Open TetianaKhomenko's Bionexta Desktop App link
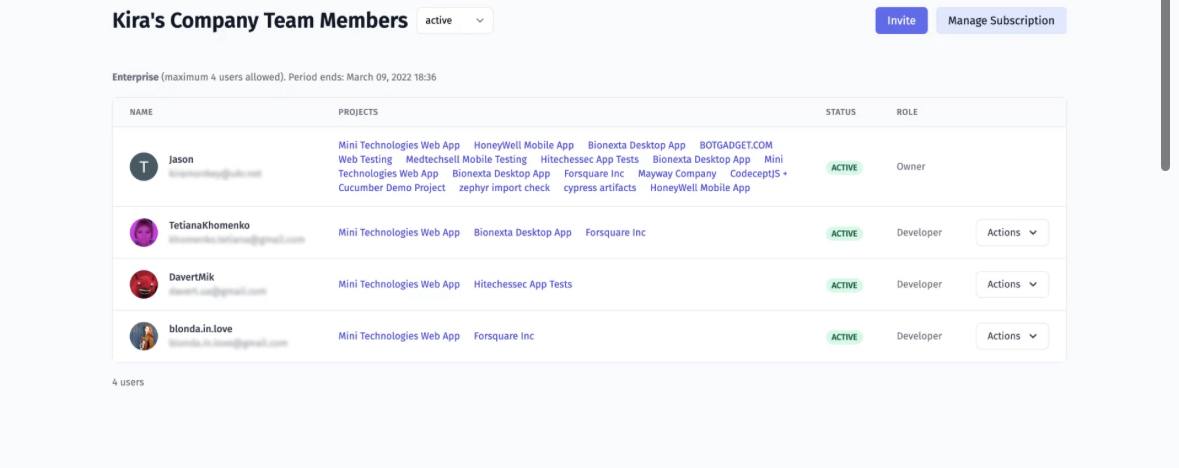1179x468 pixels. point(523,232)
